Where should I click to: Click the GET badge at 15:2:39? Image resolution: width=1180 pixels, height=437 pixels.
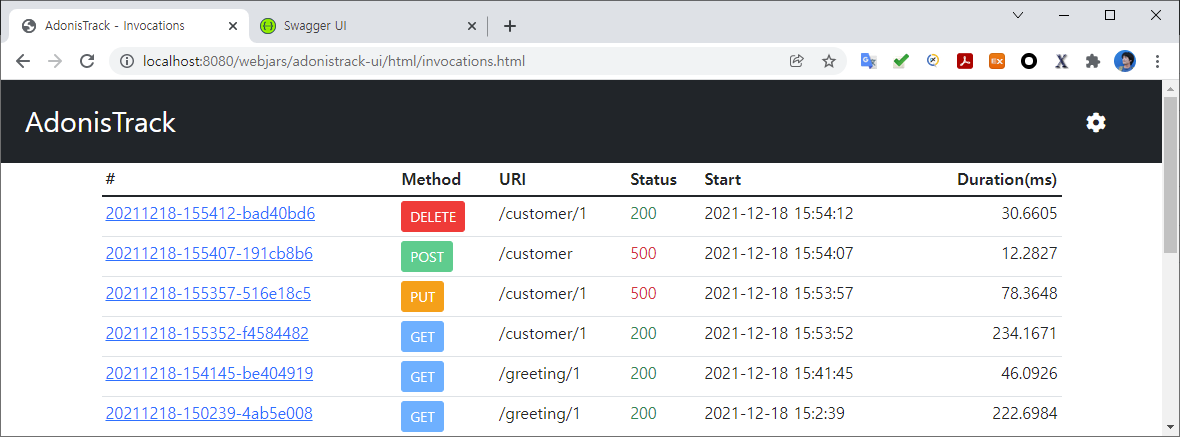(422, 416)
